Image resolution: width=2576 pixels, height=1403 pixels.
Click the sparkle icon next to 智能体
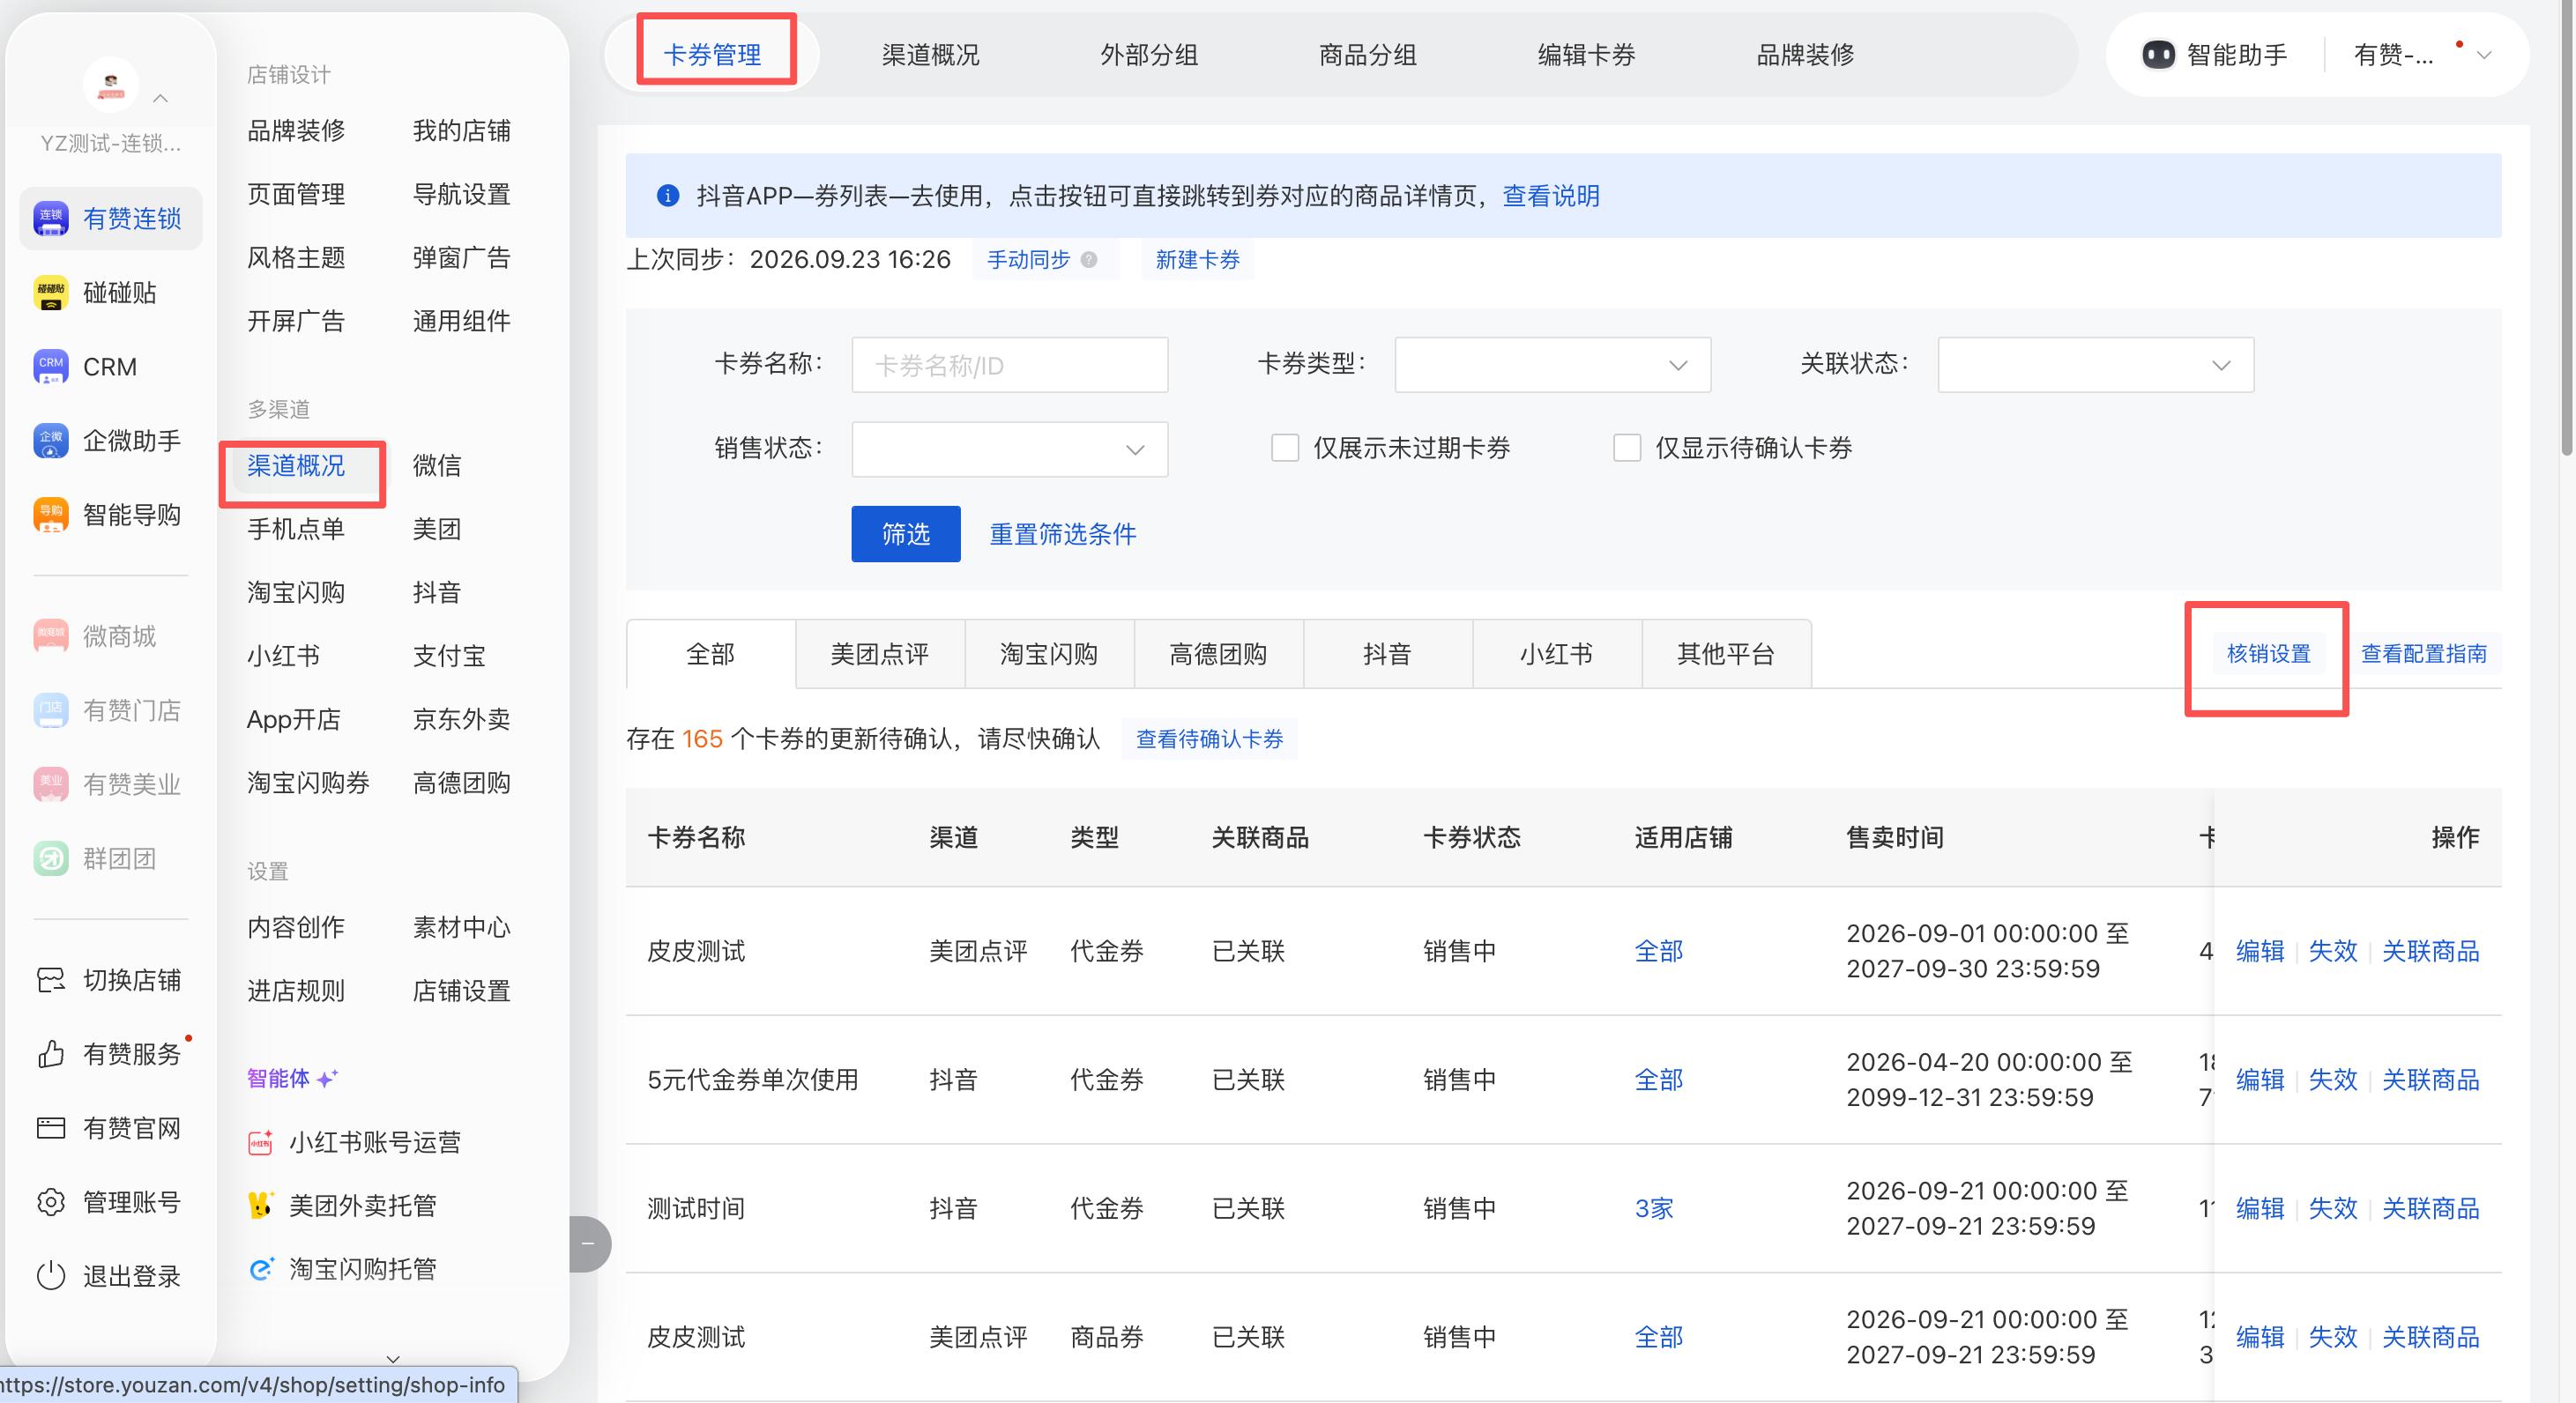(327, 1078)
